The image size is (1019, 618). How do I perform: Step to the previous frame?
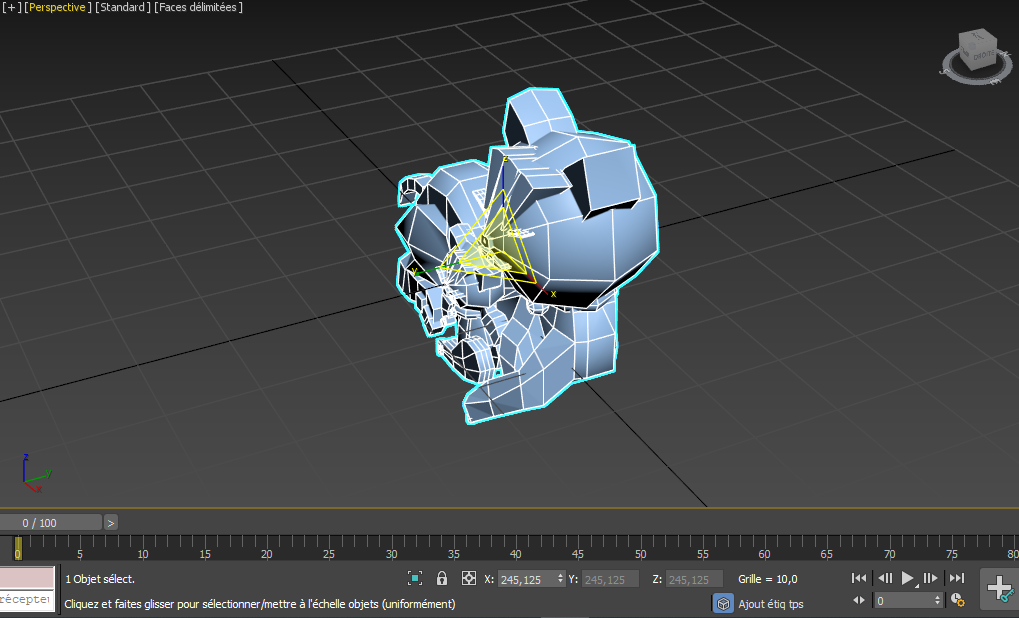(x=884, y=578)
